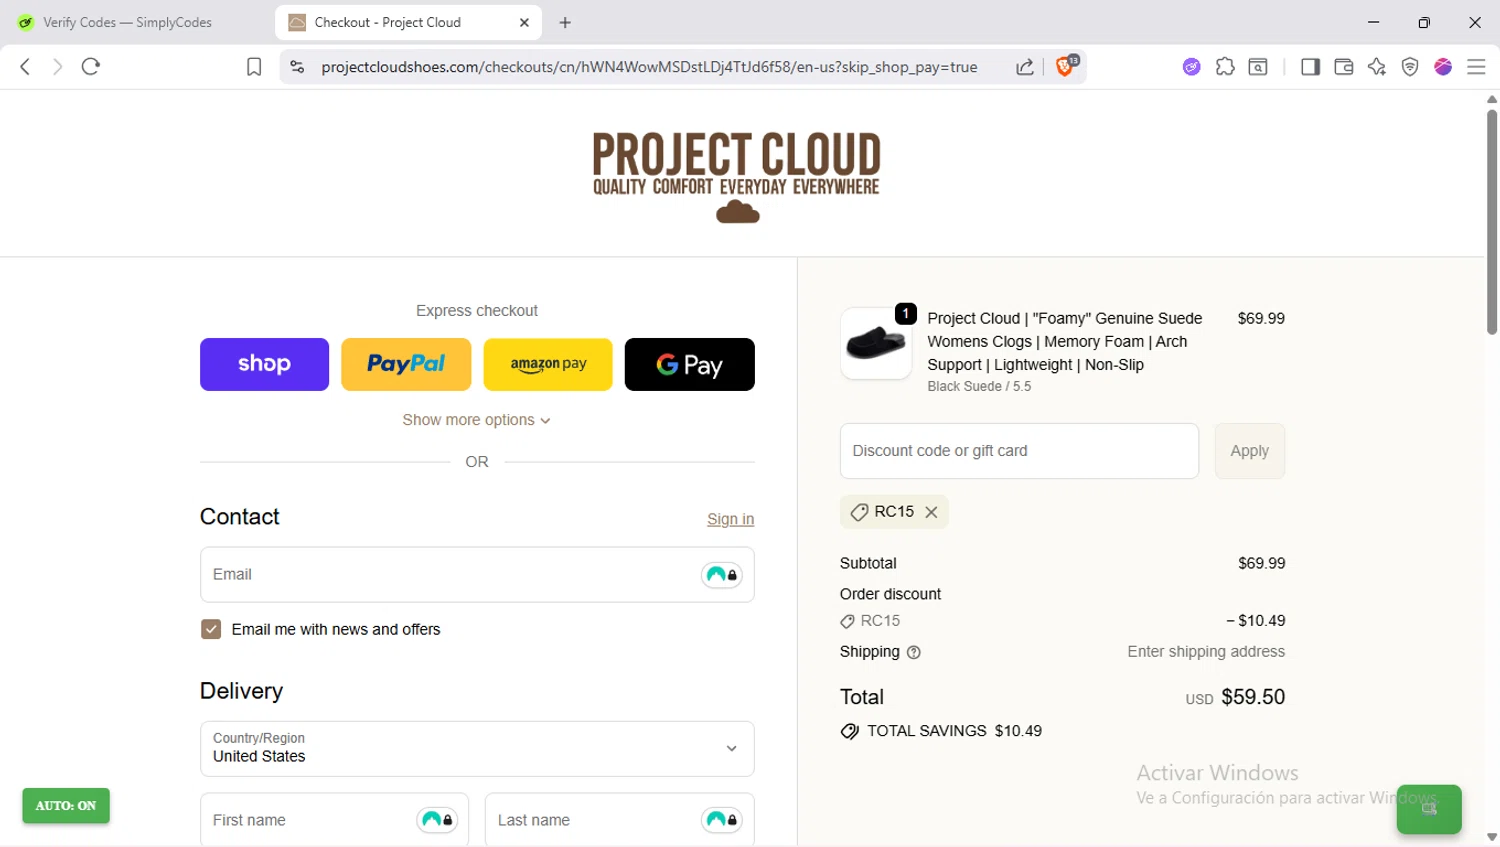This screenshot has height=847, width=1500.
Task: Open Brave VPN shield icon
Action: 1410,67
